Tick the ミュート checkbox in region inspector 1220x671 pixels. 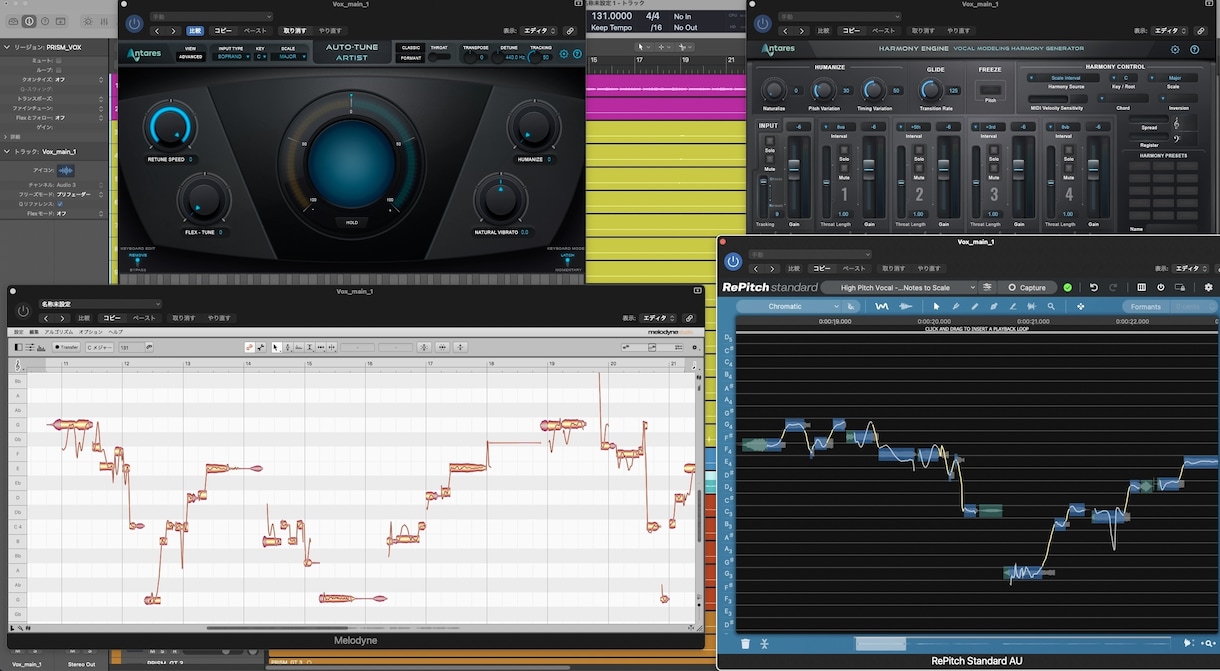click(x=60, y=60)
